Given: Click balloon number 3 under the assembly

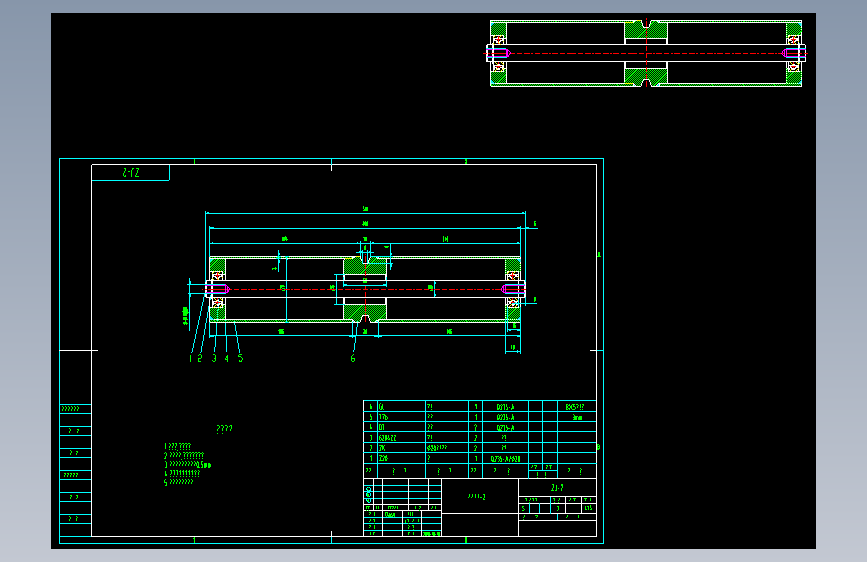Looking at the screenshot, I should click(214, 358).
